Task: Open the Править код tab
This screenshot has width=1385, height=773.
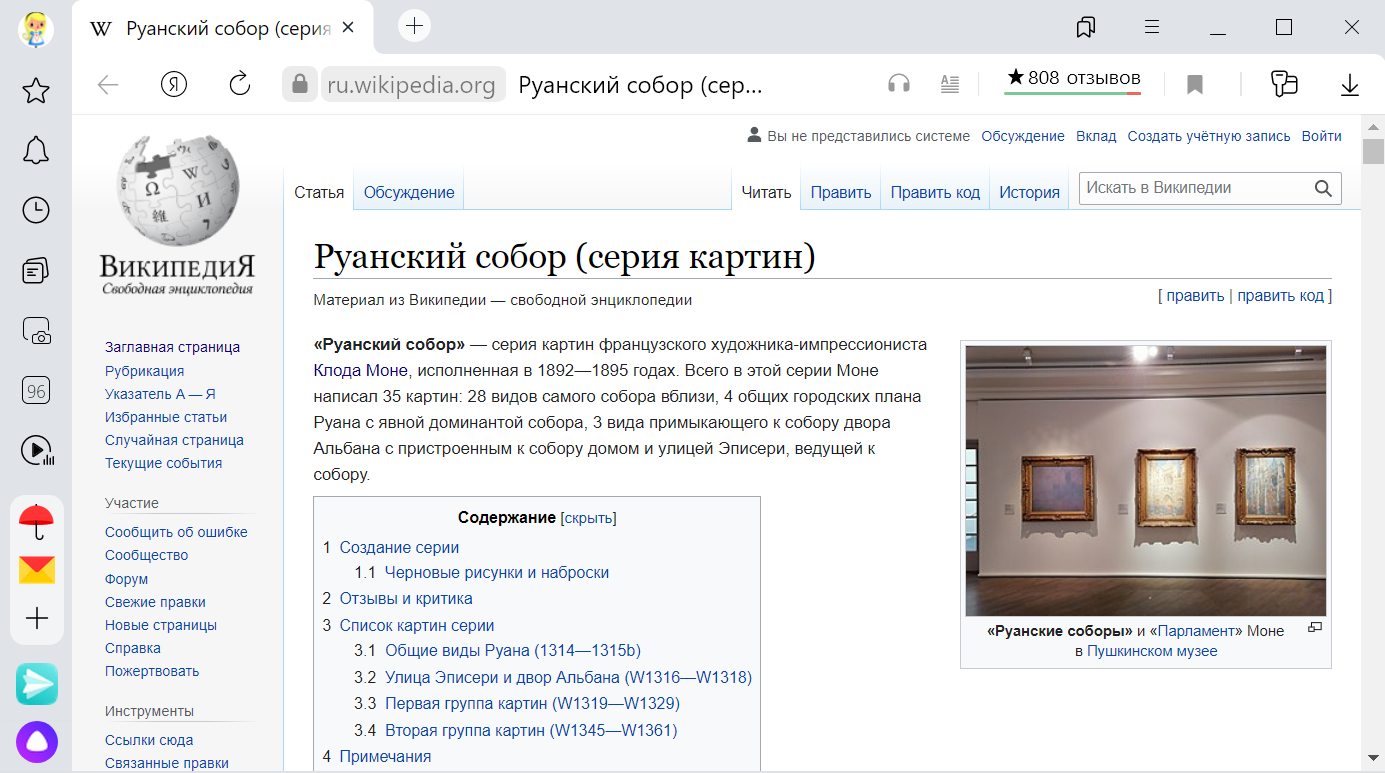Action: click(935, 192)
